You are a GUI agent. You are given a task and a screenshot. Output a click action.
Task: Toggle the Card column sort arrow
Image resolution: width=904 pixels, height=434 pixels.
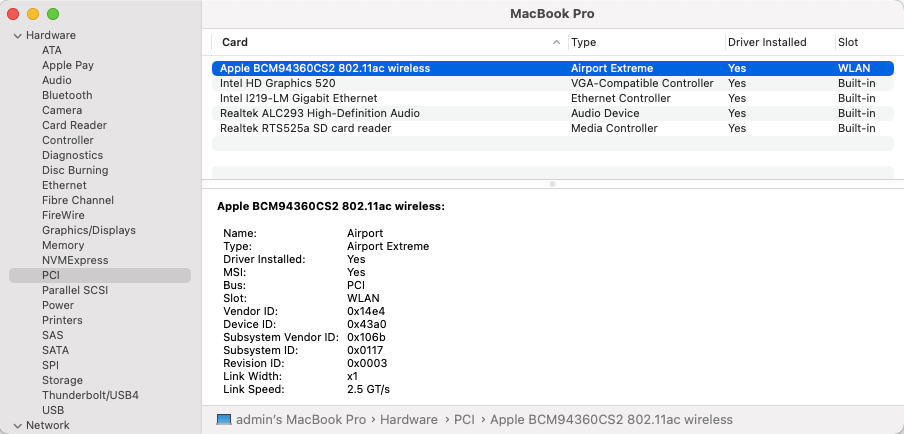[556, 42]
